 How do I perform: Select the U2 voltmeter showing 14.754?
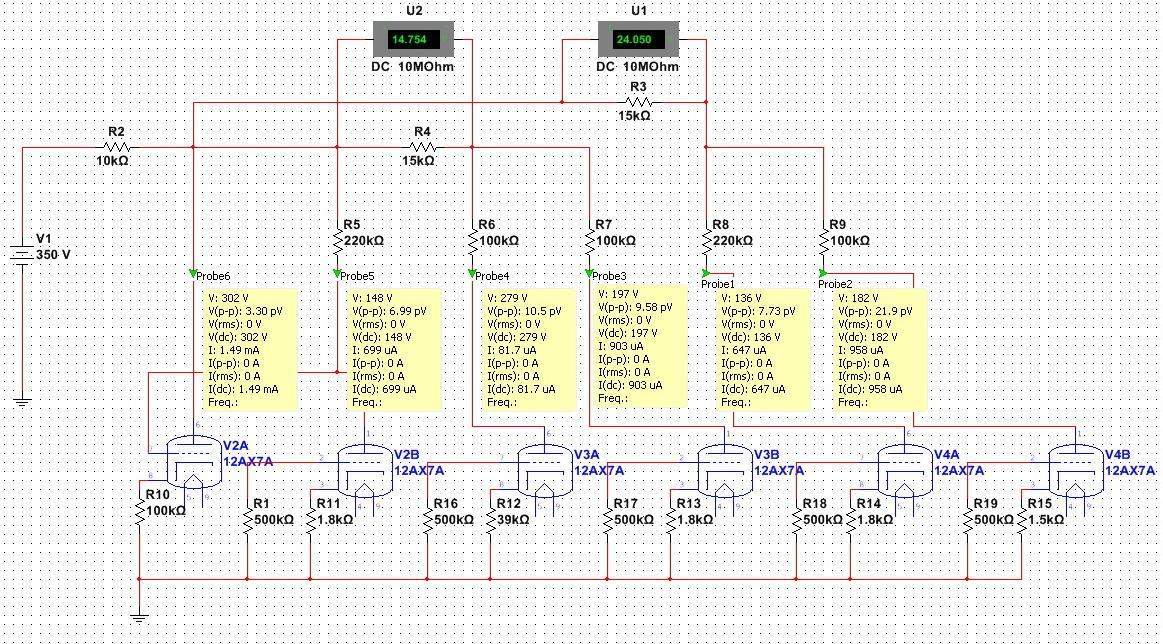point(413,40)
